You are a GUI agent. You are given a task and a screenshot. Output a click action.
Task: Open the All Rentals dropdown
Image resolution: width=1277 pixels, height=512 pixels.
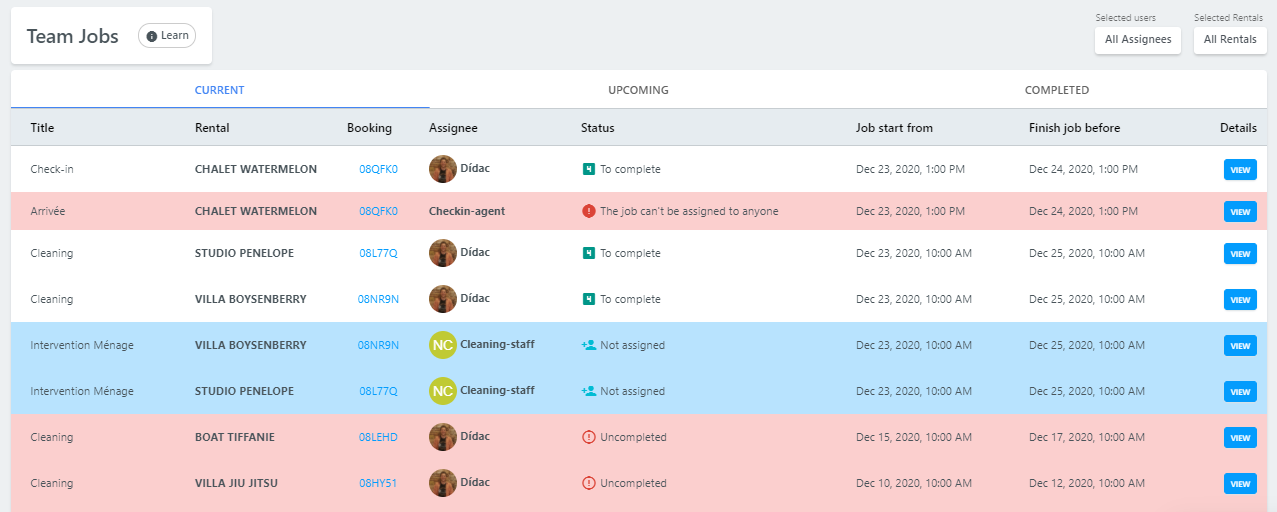(x=1230, y=40)
